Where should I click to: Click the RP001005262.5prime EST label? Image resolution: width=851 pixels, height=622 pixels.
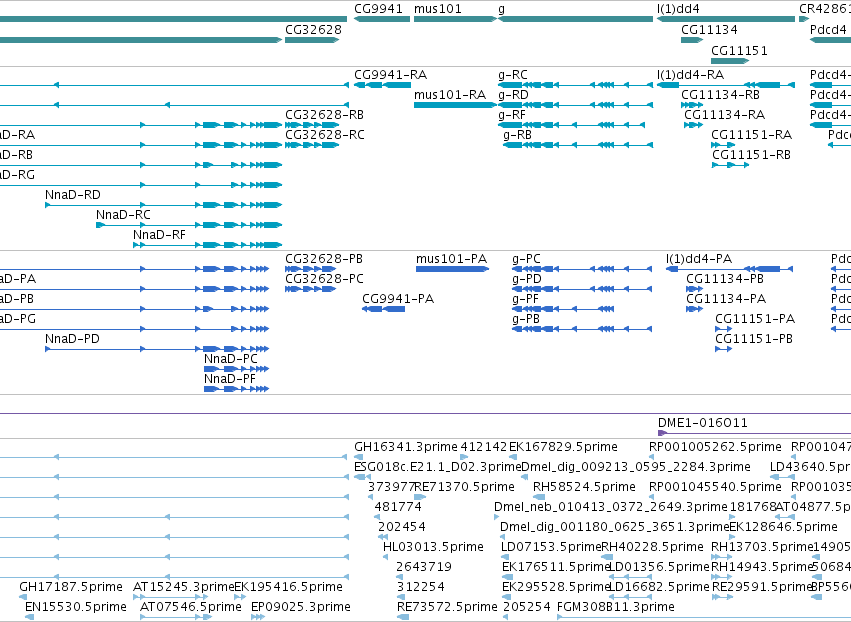[715, 447]
